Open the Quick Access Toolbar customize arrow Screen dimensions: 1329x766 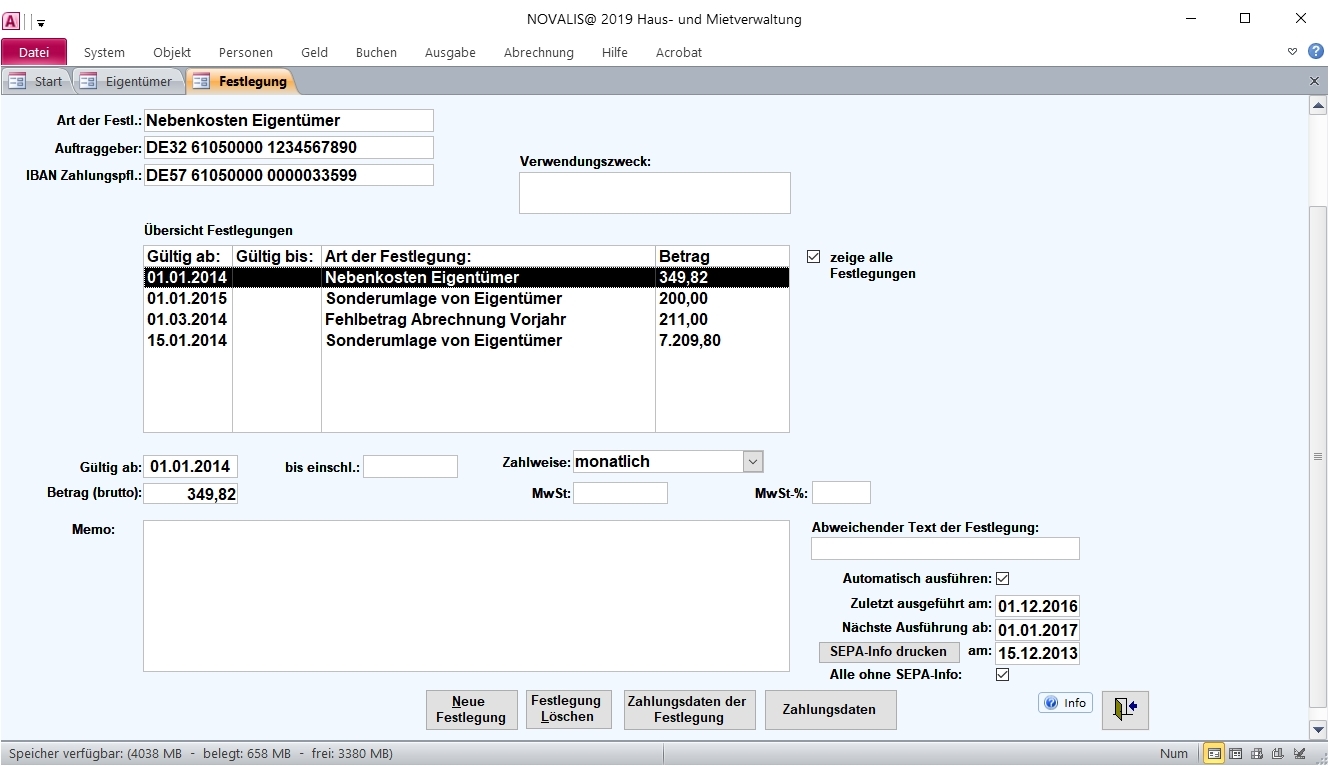click(41, 21)
